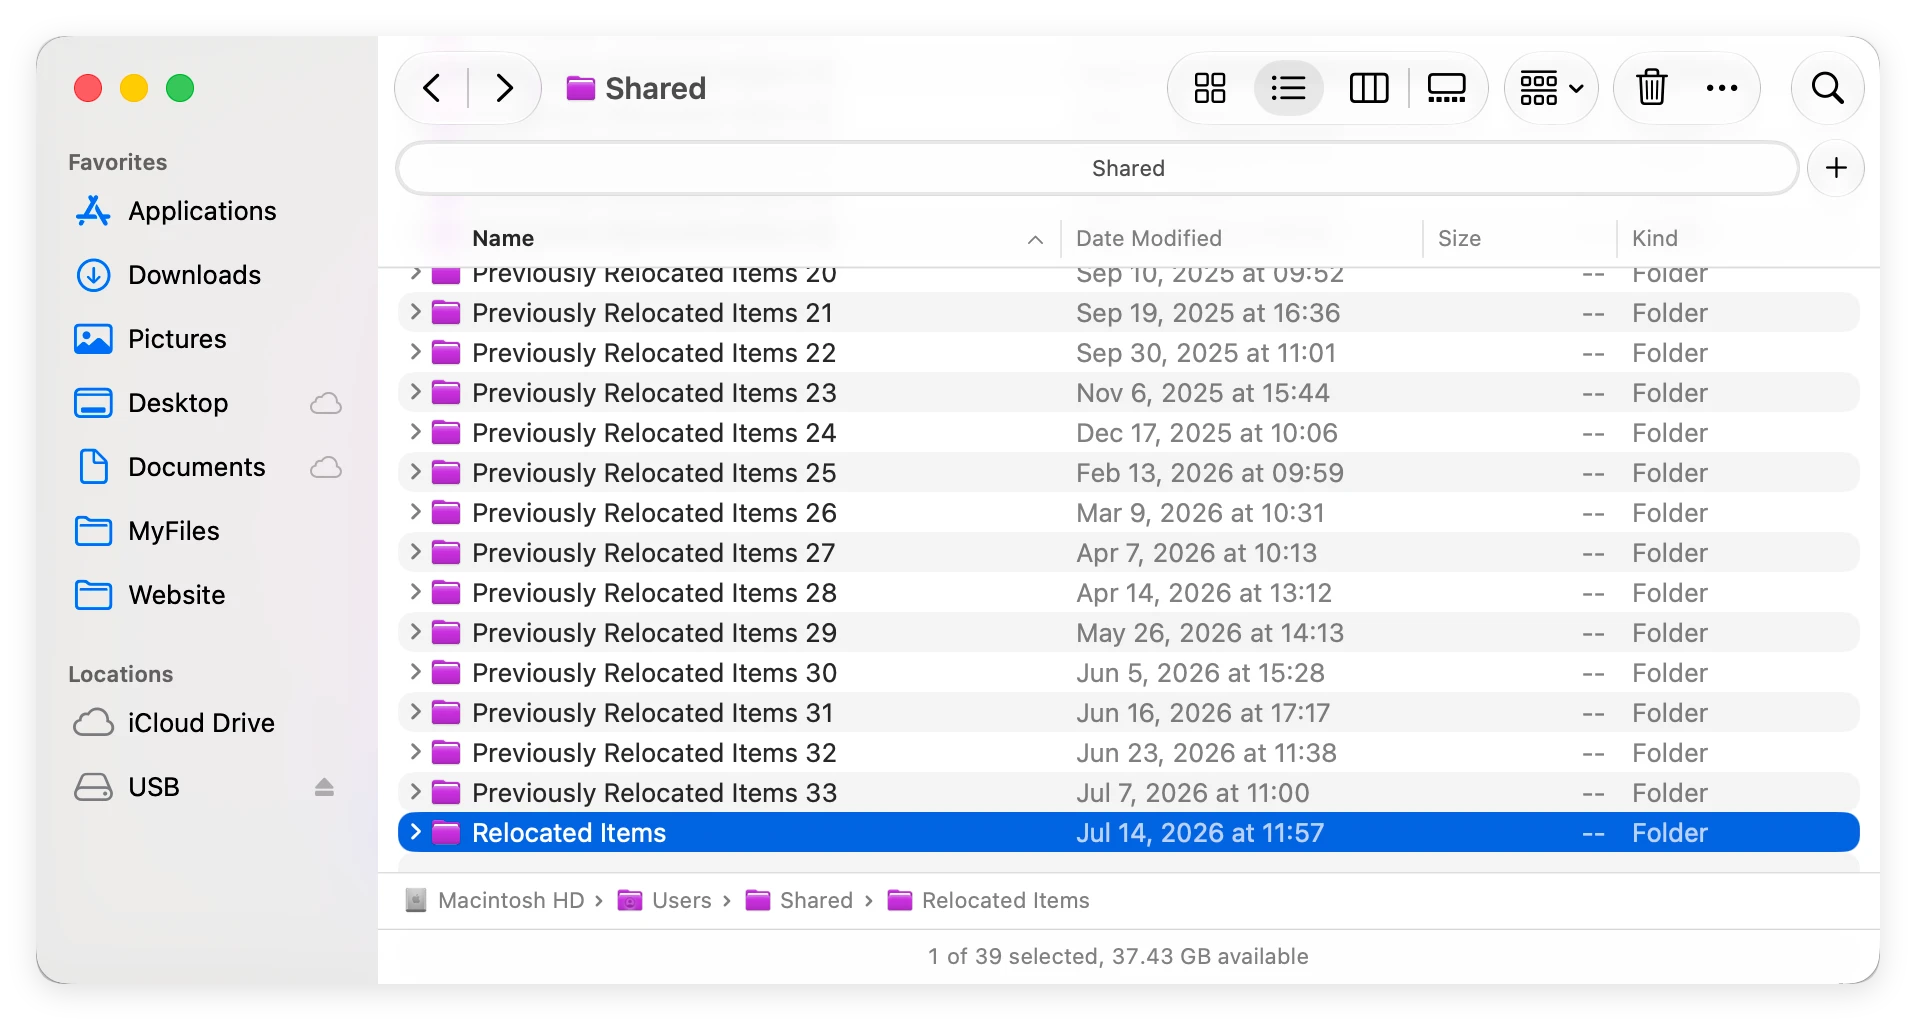Open USB drive in sidebar
Screen dimensions: 1916x1020
coord(127,787)
